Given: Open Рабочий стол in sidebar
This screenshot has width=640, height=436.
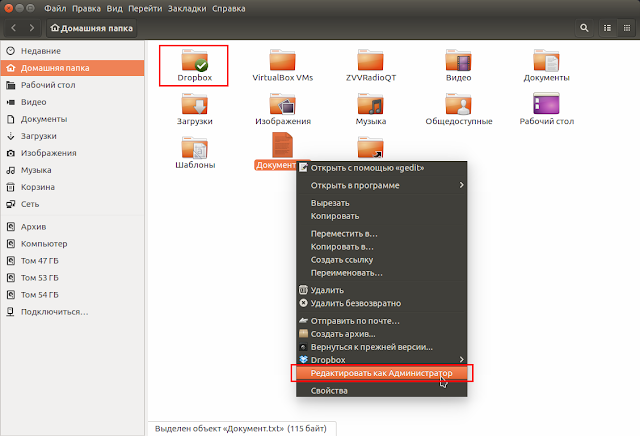Looking at the screenshot, I should 72,85.
